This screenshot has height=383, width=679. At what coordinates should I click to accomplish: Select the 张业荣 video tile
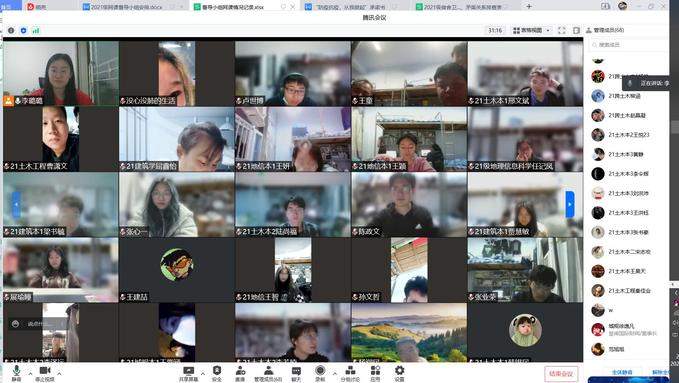(525, 269)
